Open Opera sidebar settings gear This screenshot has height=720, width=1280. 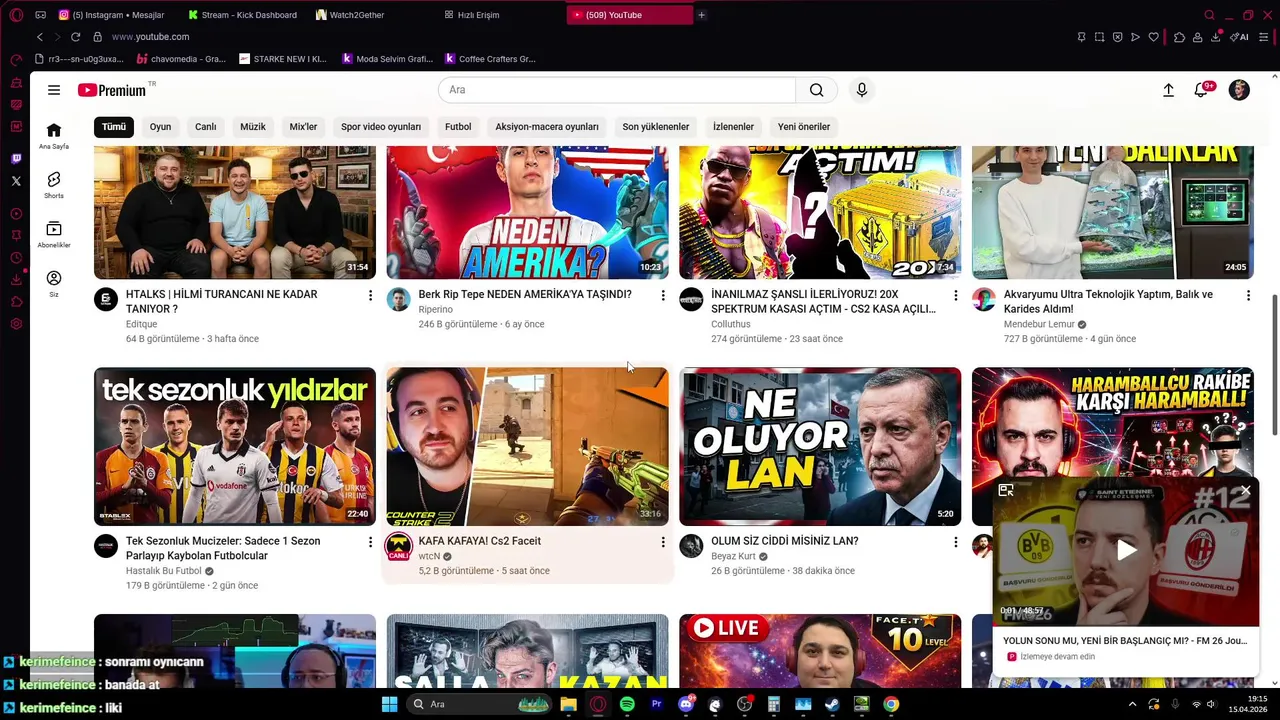click(x=16, y=324)
